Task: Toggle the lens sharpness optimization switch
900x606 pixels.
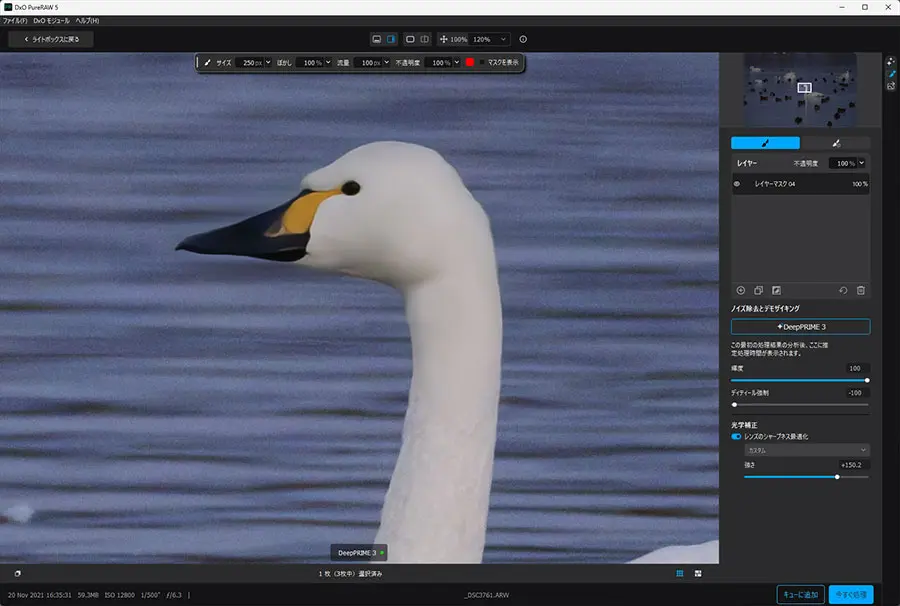Action: point(736,437)
